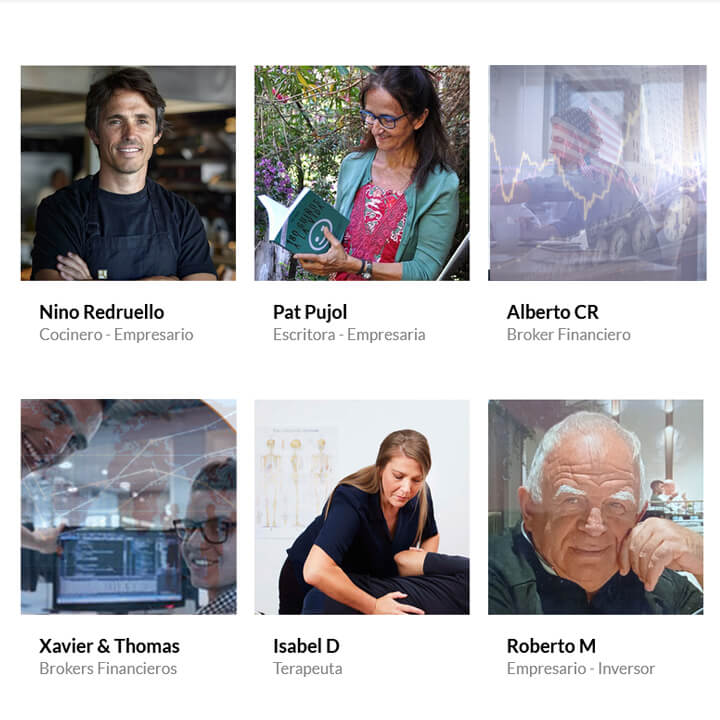Select the Empresario - Inversor subtitle
This screenshot has width=720, height=720.
point(580,669)
